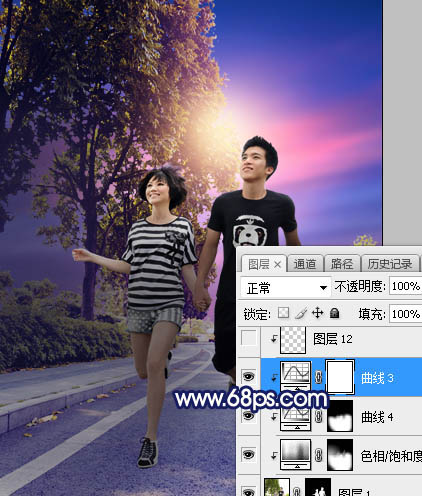Select the 图层 12 layer thumbnail

pyautogui.click(x=293, y=339)
